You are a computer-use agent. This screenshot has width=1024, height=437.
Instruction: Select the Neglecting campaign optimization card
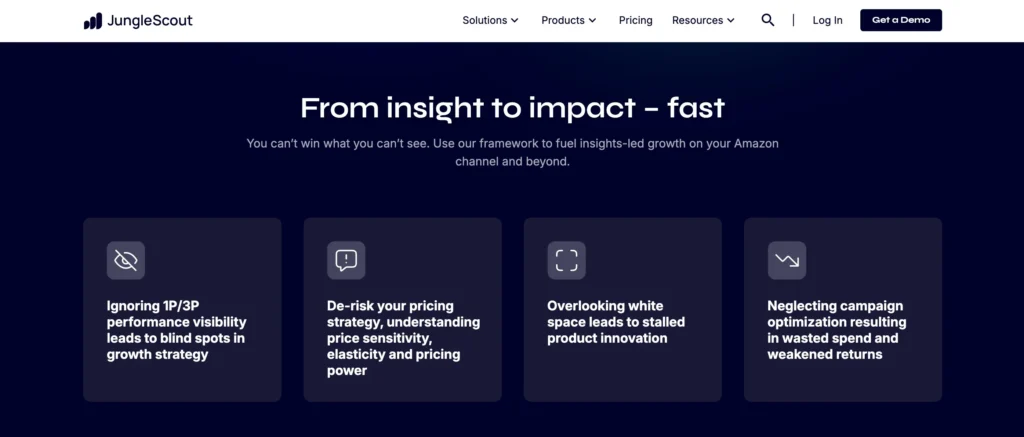(842, 330)
